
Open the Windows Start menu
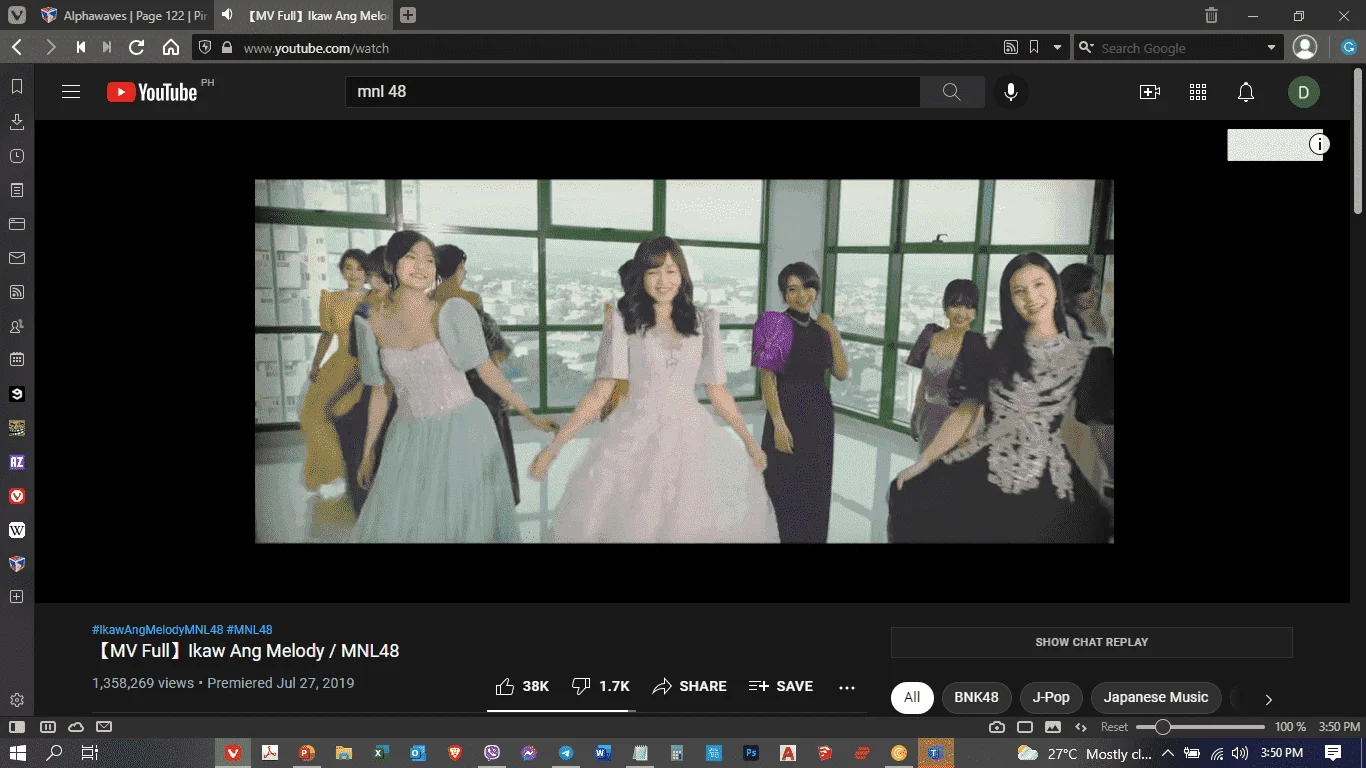point(18,753)
